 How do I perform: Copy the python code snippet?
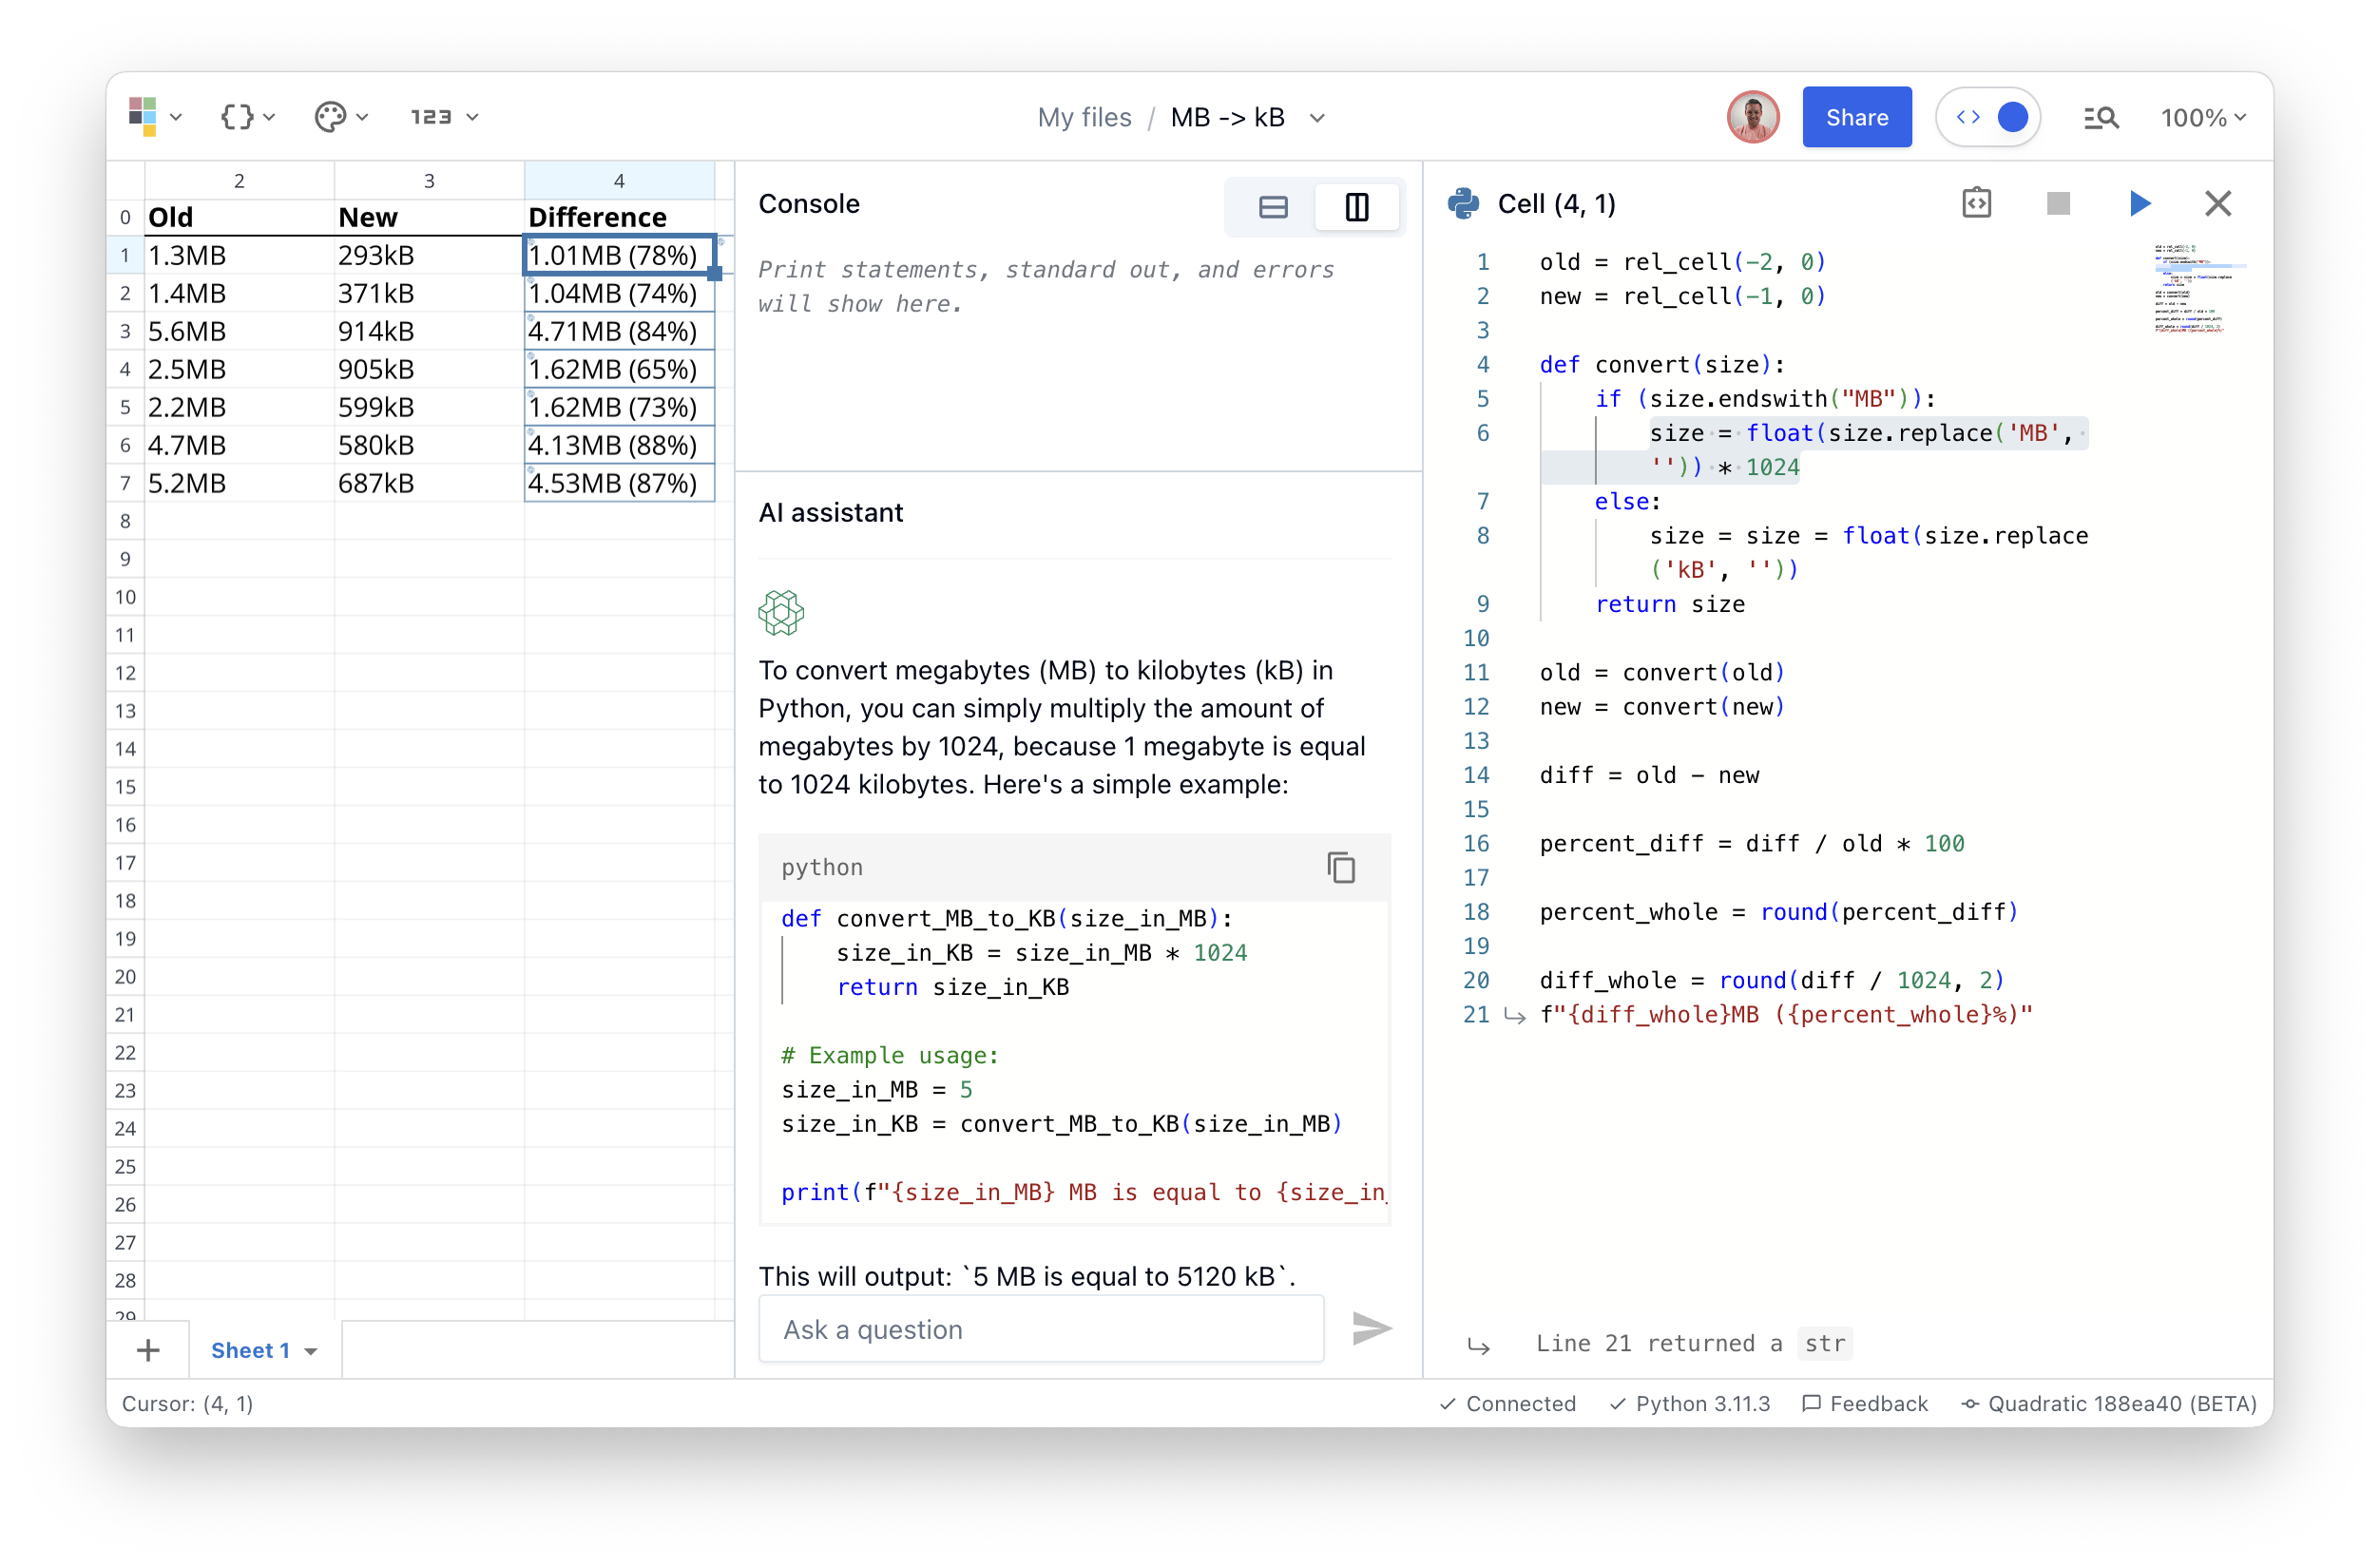(x=1340, y=867)
